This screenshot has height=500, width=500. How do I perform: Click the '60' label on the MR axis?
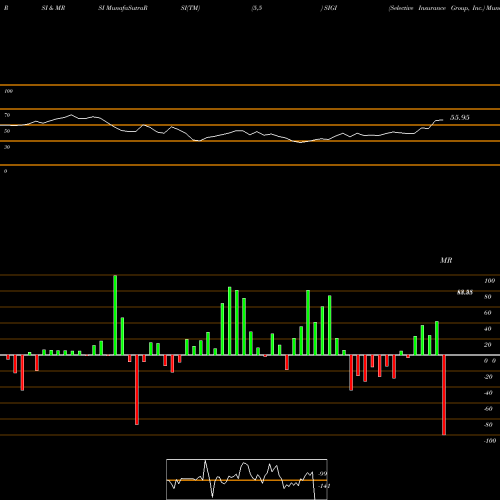pyautogui.click(x=487, y=313)
